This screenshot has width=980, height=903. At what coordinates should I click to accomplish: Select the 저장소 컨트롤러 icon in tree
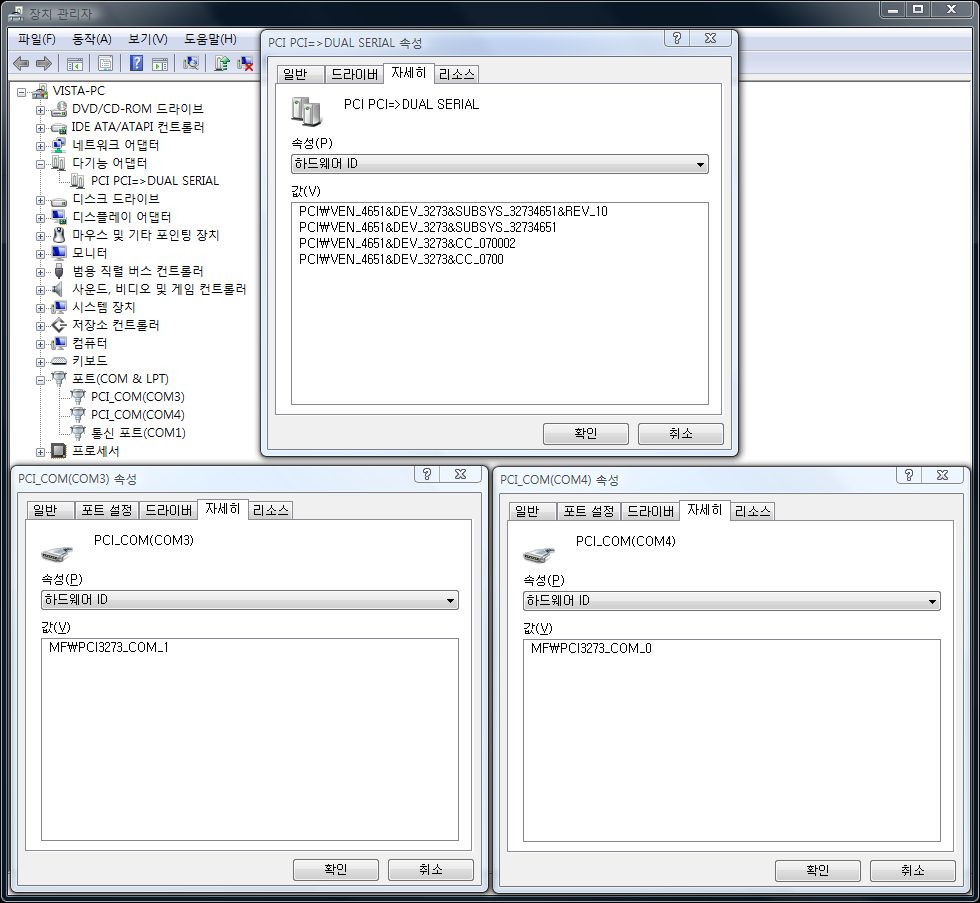coord(59,325)
